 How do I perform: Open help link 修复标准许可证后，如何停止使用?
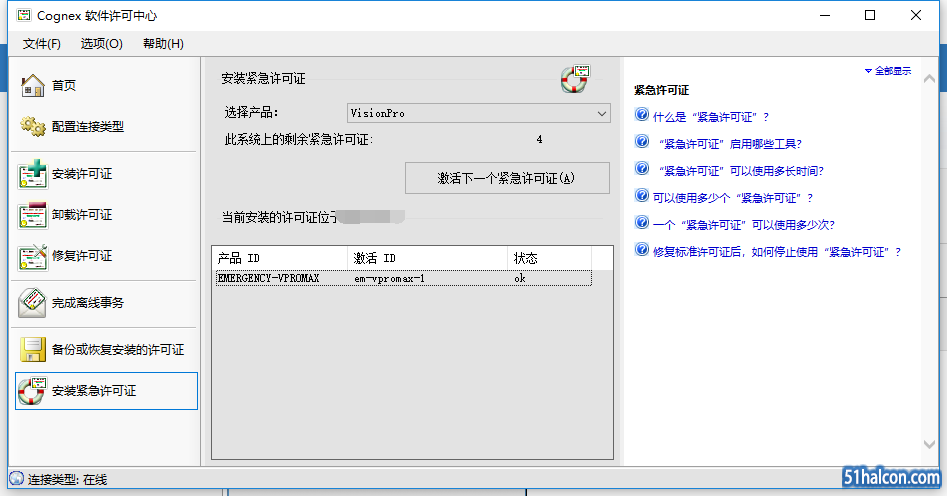(x=777, y=252)
